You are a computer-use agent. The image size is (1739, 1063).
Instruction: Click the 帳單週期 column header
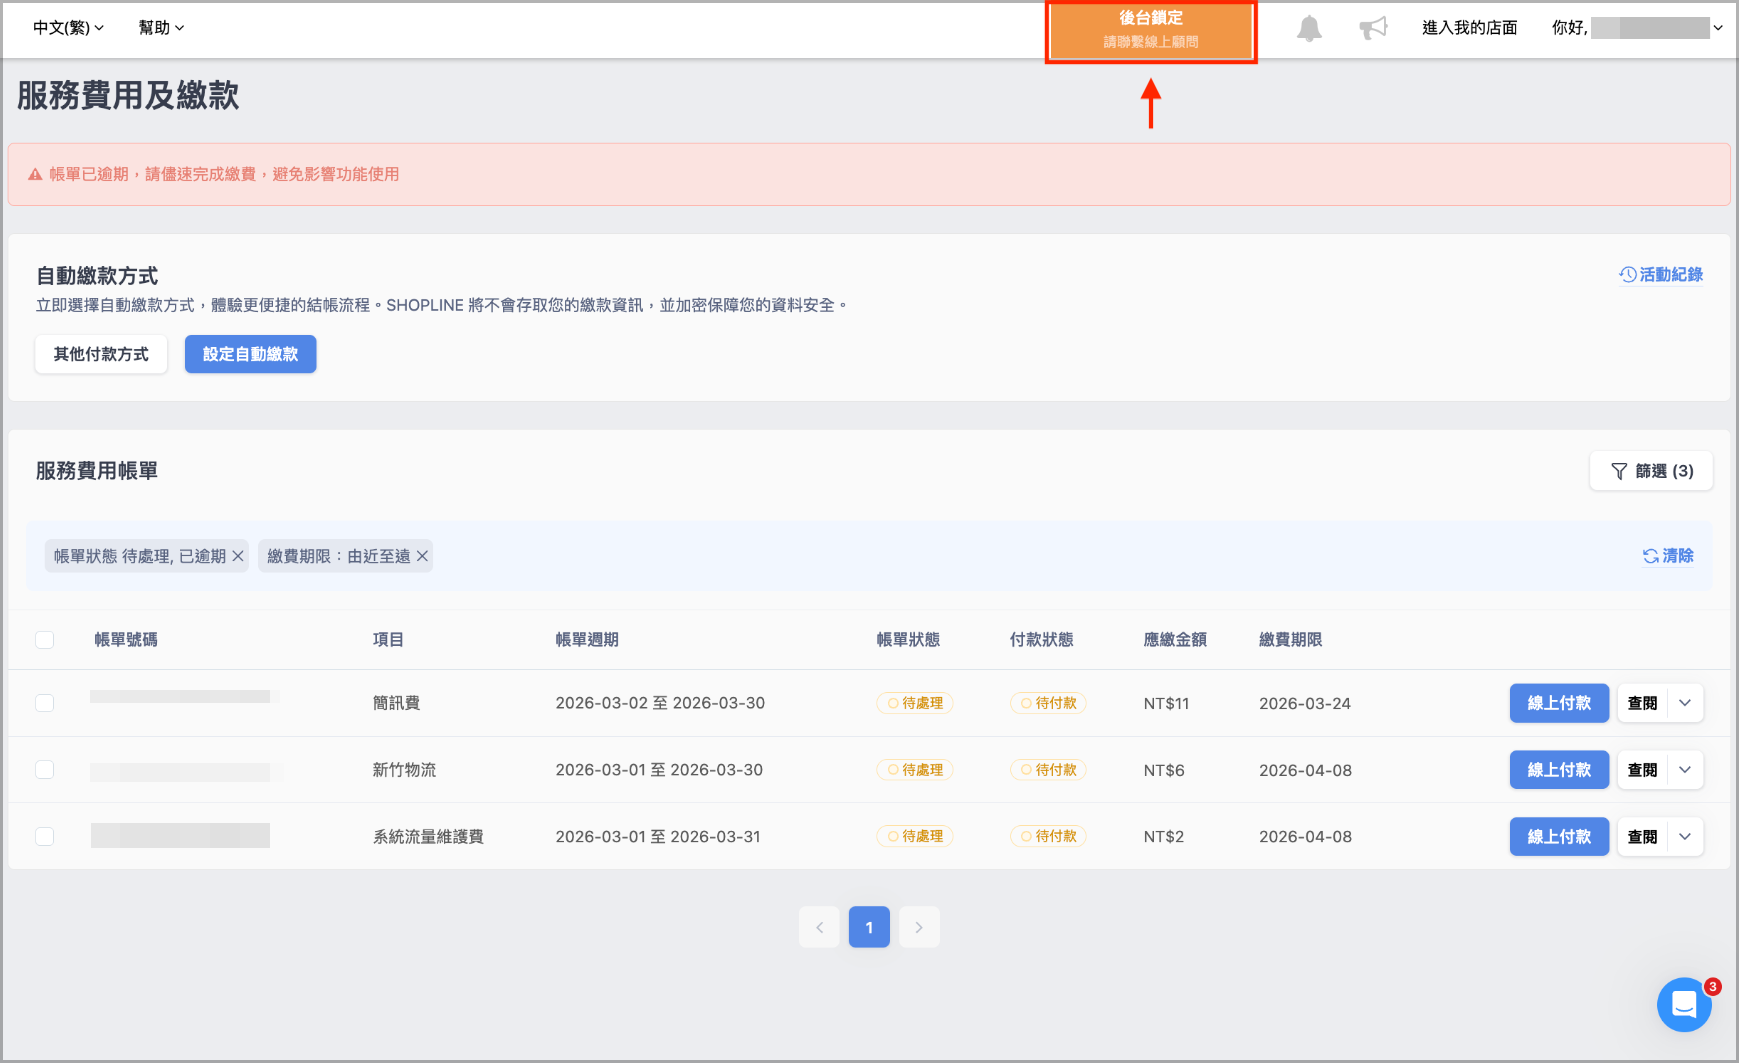tap(587, 640)
